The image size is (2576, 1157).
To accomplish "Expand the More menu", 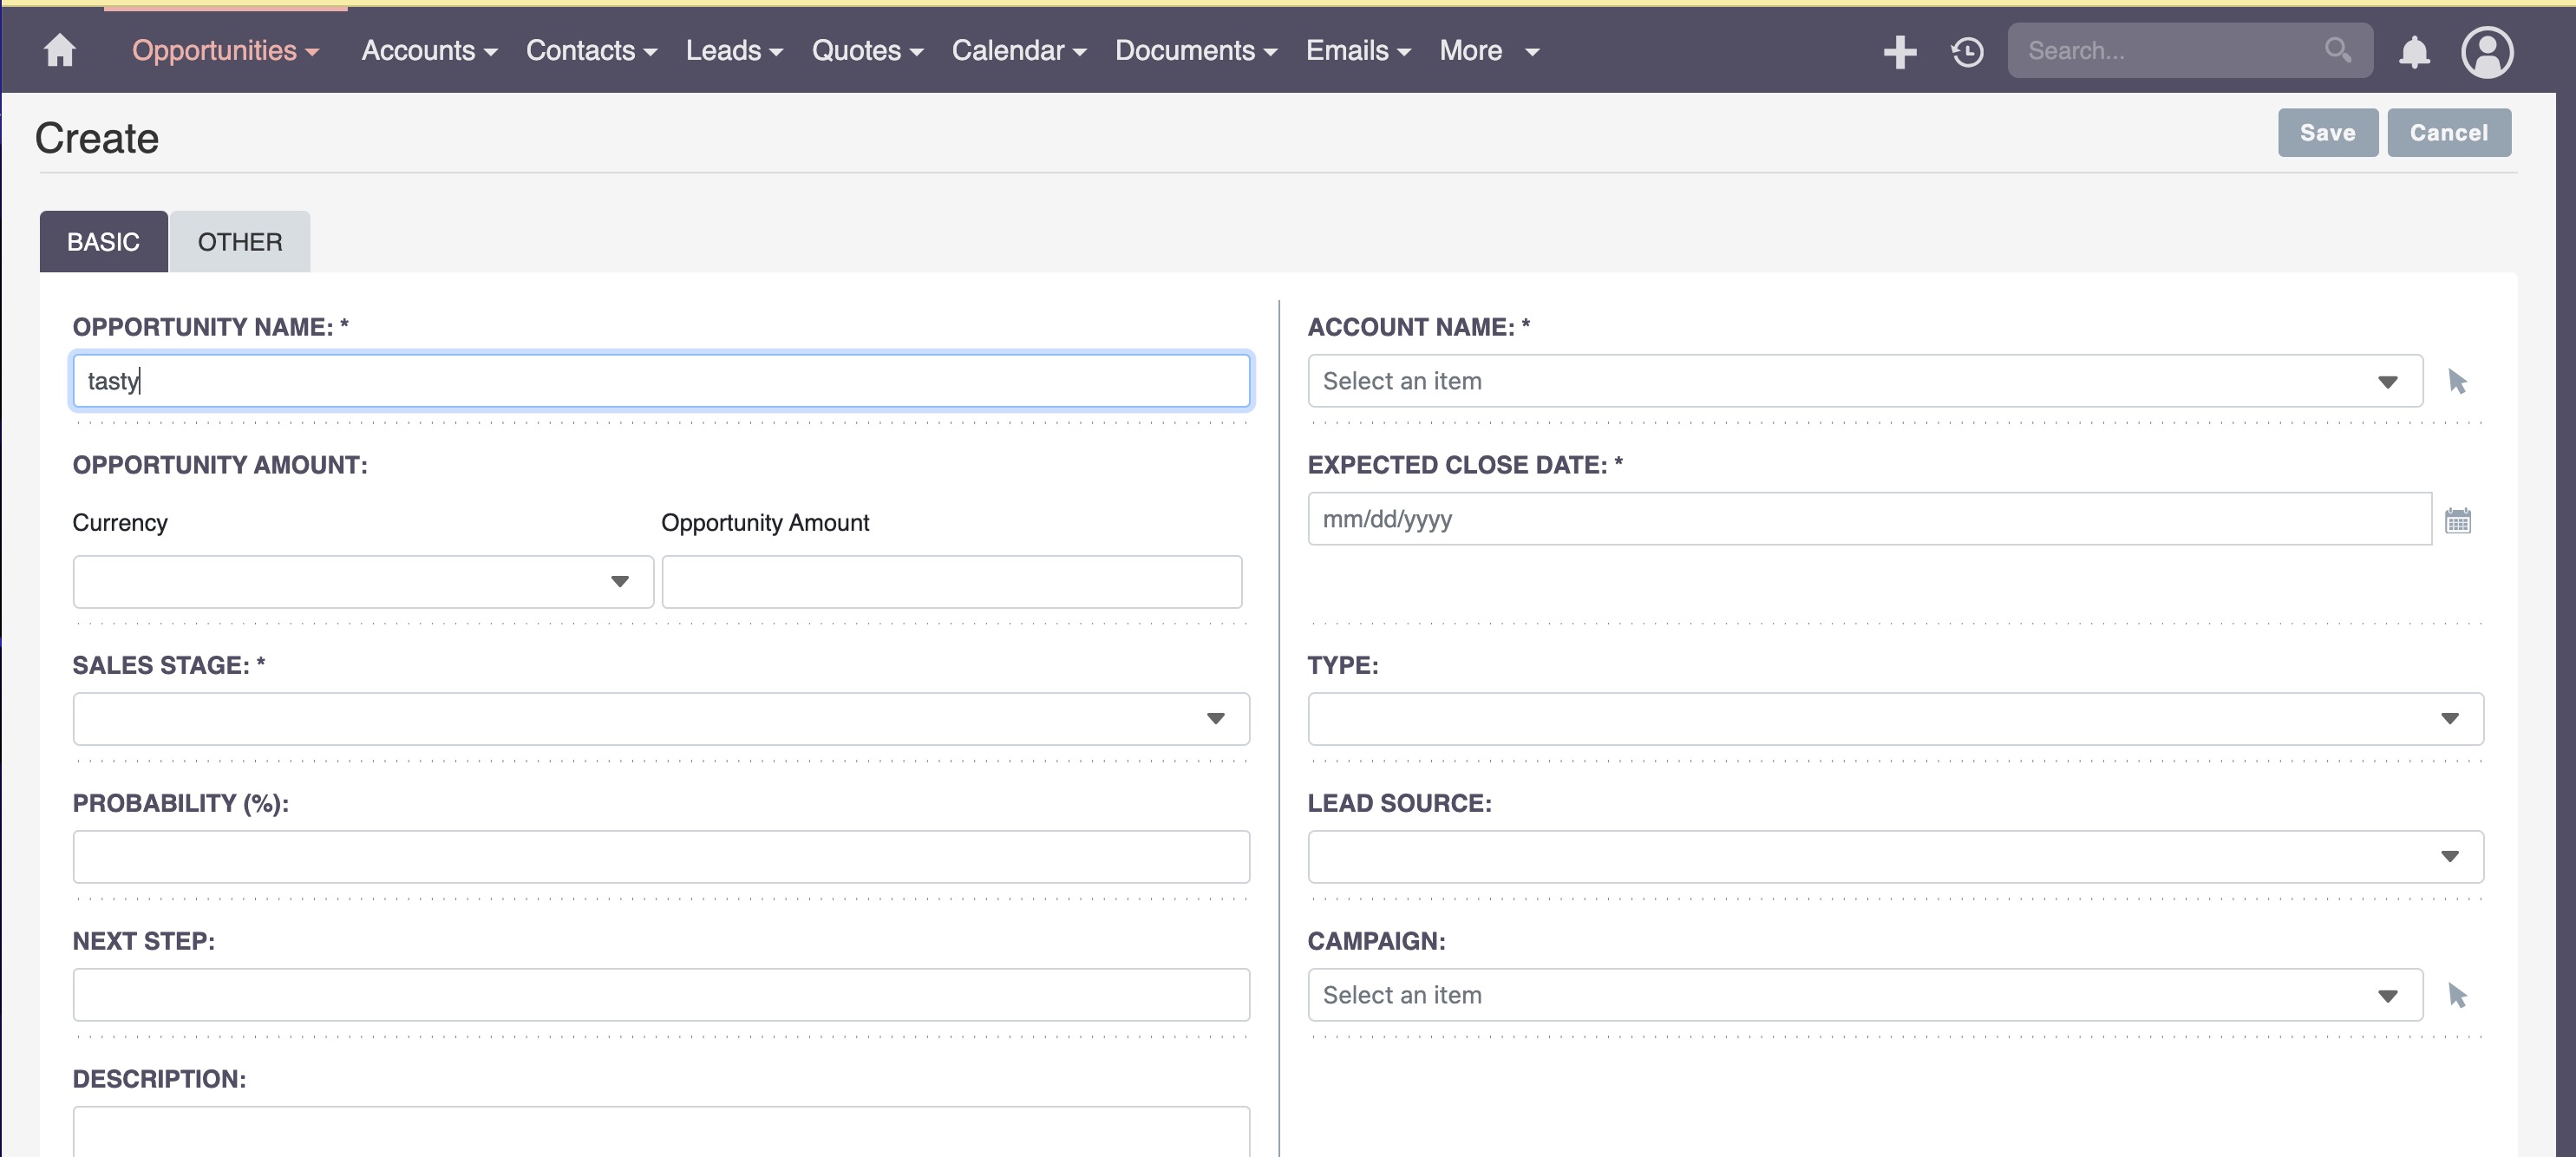I will click(1489, 50).
